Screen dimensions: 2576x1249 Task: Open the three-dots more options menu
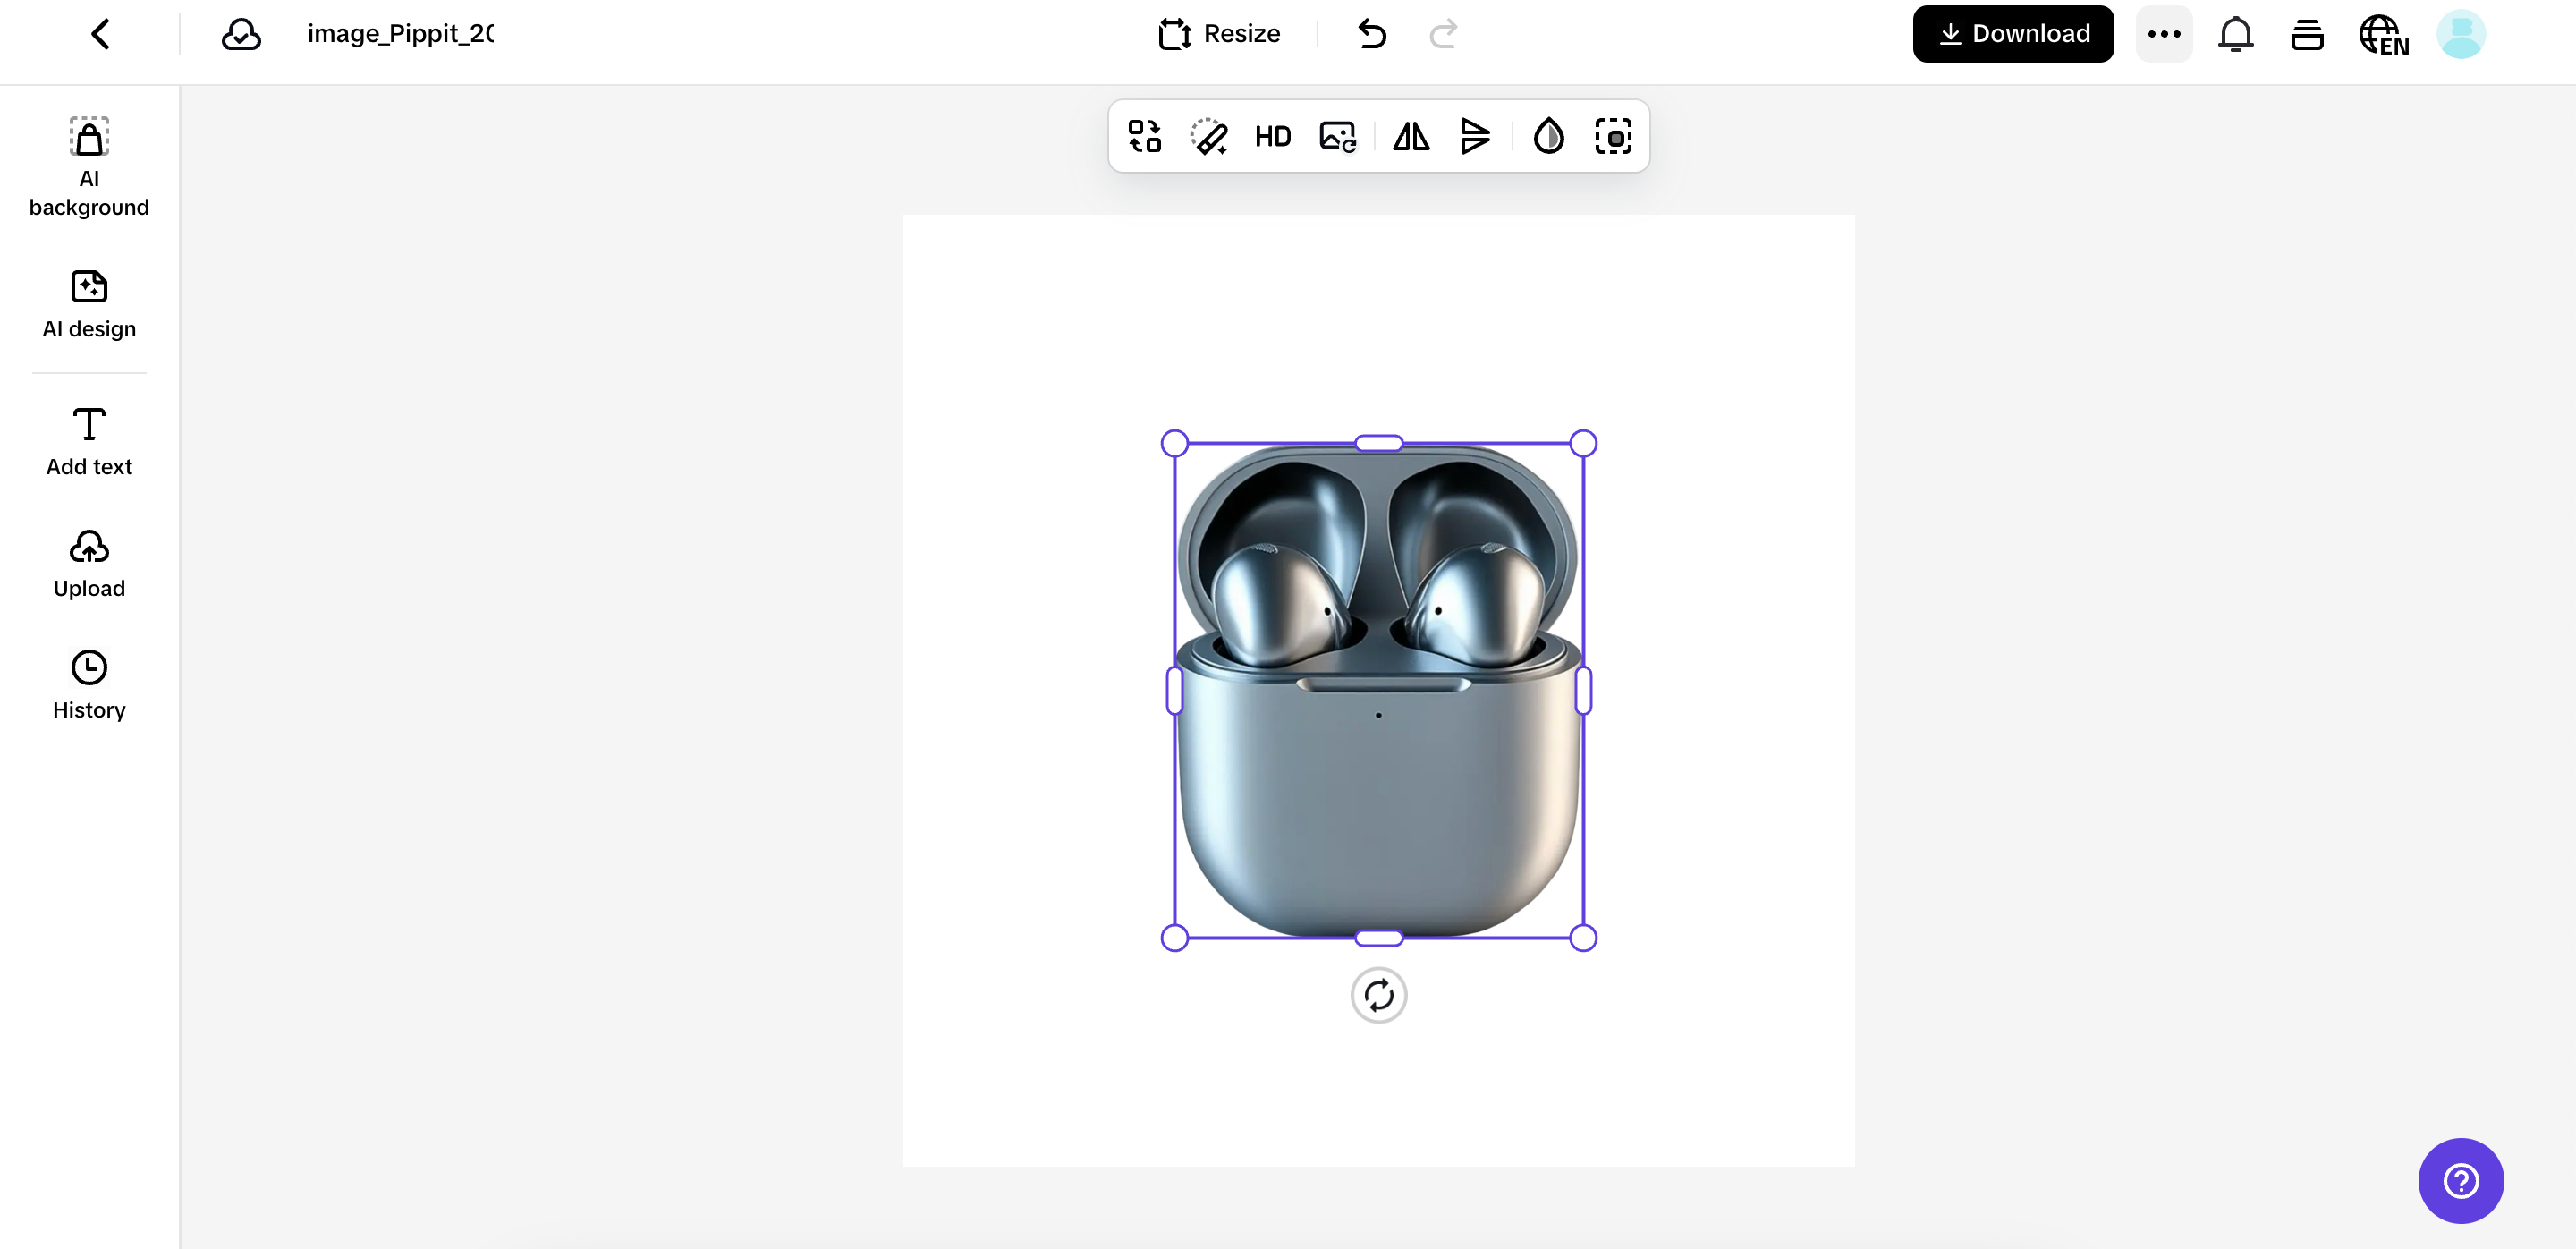click(x=2164, y=34)
